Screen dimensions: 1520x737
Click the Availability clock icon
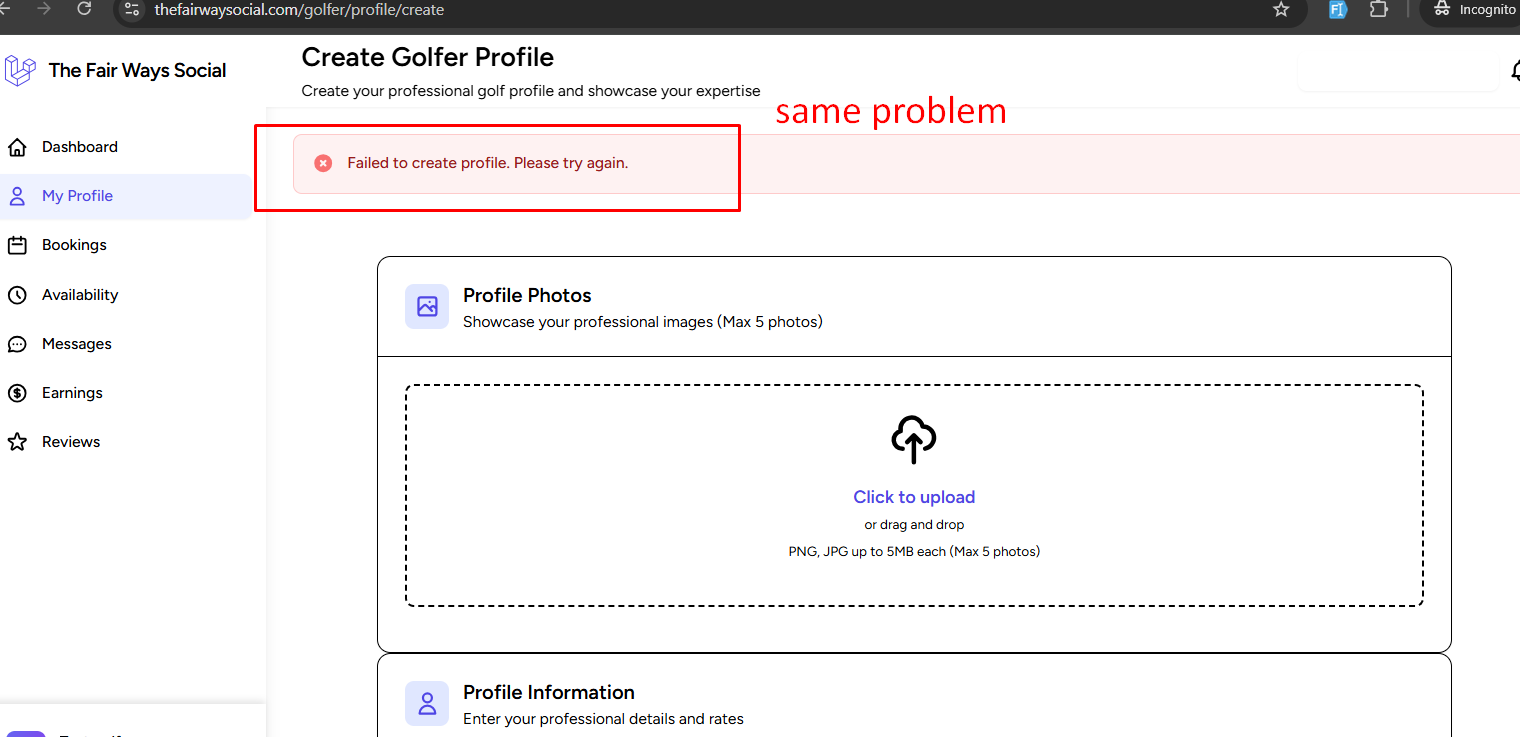point(17,295)
